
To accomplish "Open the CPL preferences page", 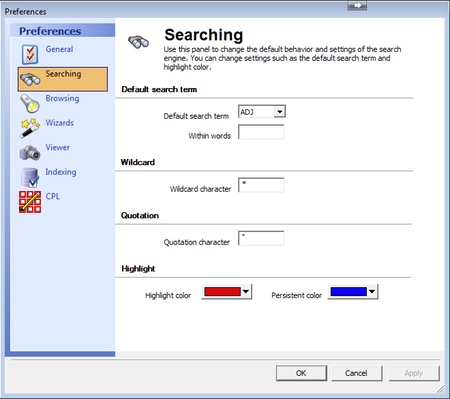I will (x=53, y=196).
